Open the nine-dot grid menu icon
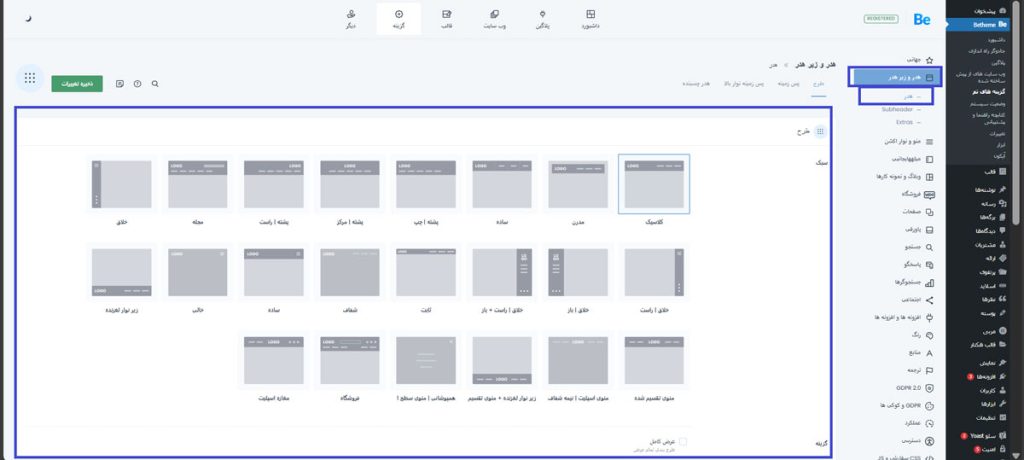 tap(30, 78)
